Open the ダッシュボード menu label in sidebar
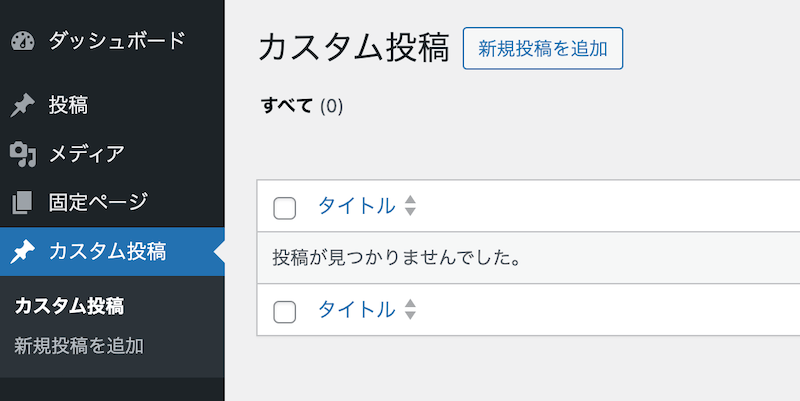The width and height of the screenshot is (800, 401). 117,41
